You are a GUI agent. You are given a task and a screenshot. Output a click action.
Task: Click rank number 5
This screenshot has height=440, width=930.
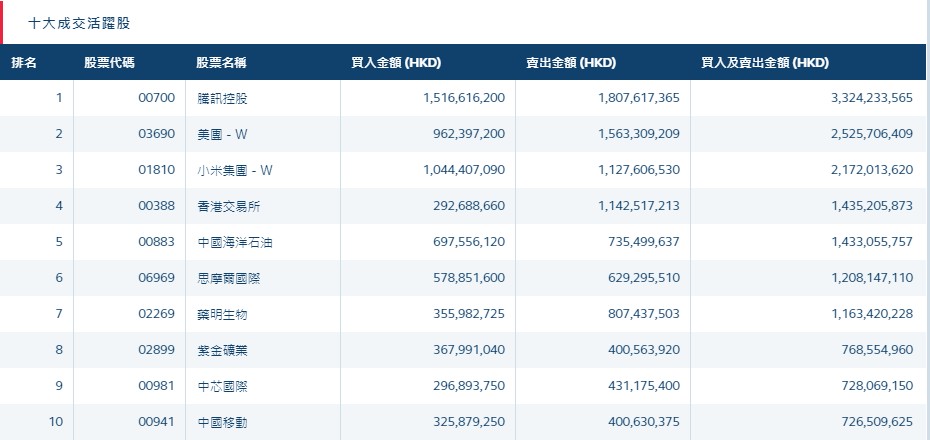tap(59, 242)
